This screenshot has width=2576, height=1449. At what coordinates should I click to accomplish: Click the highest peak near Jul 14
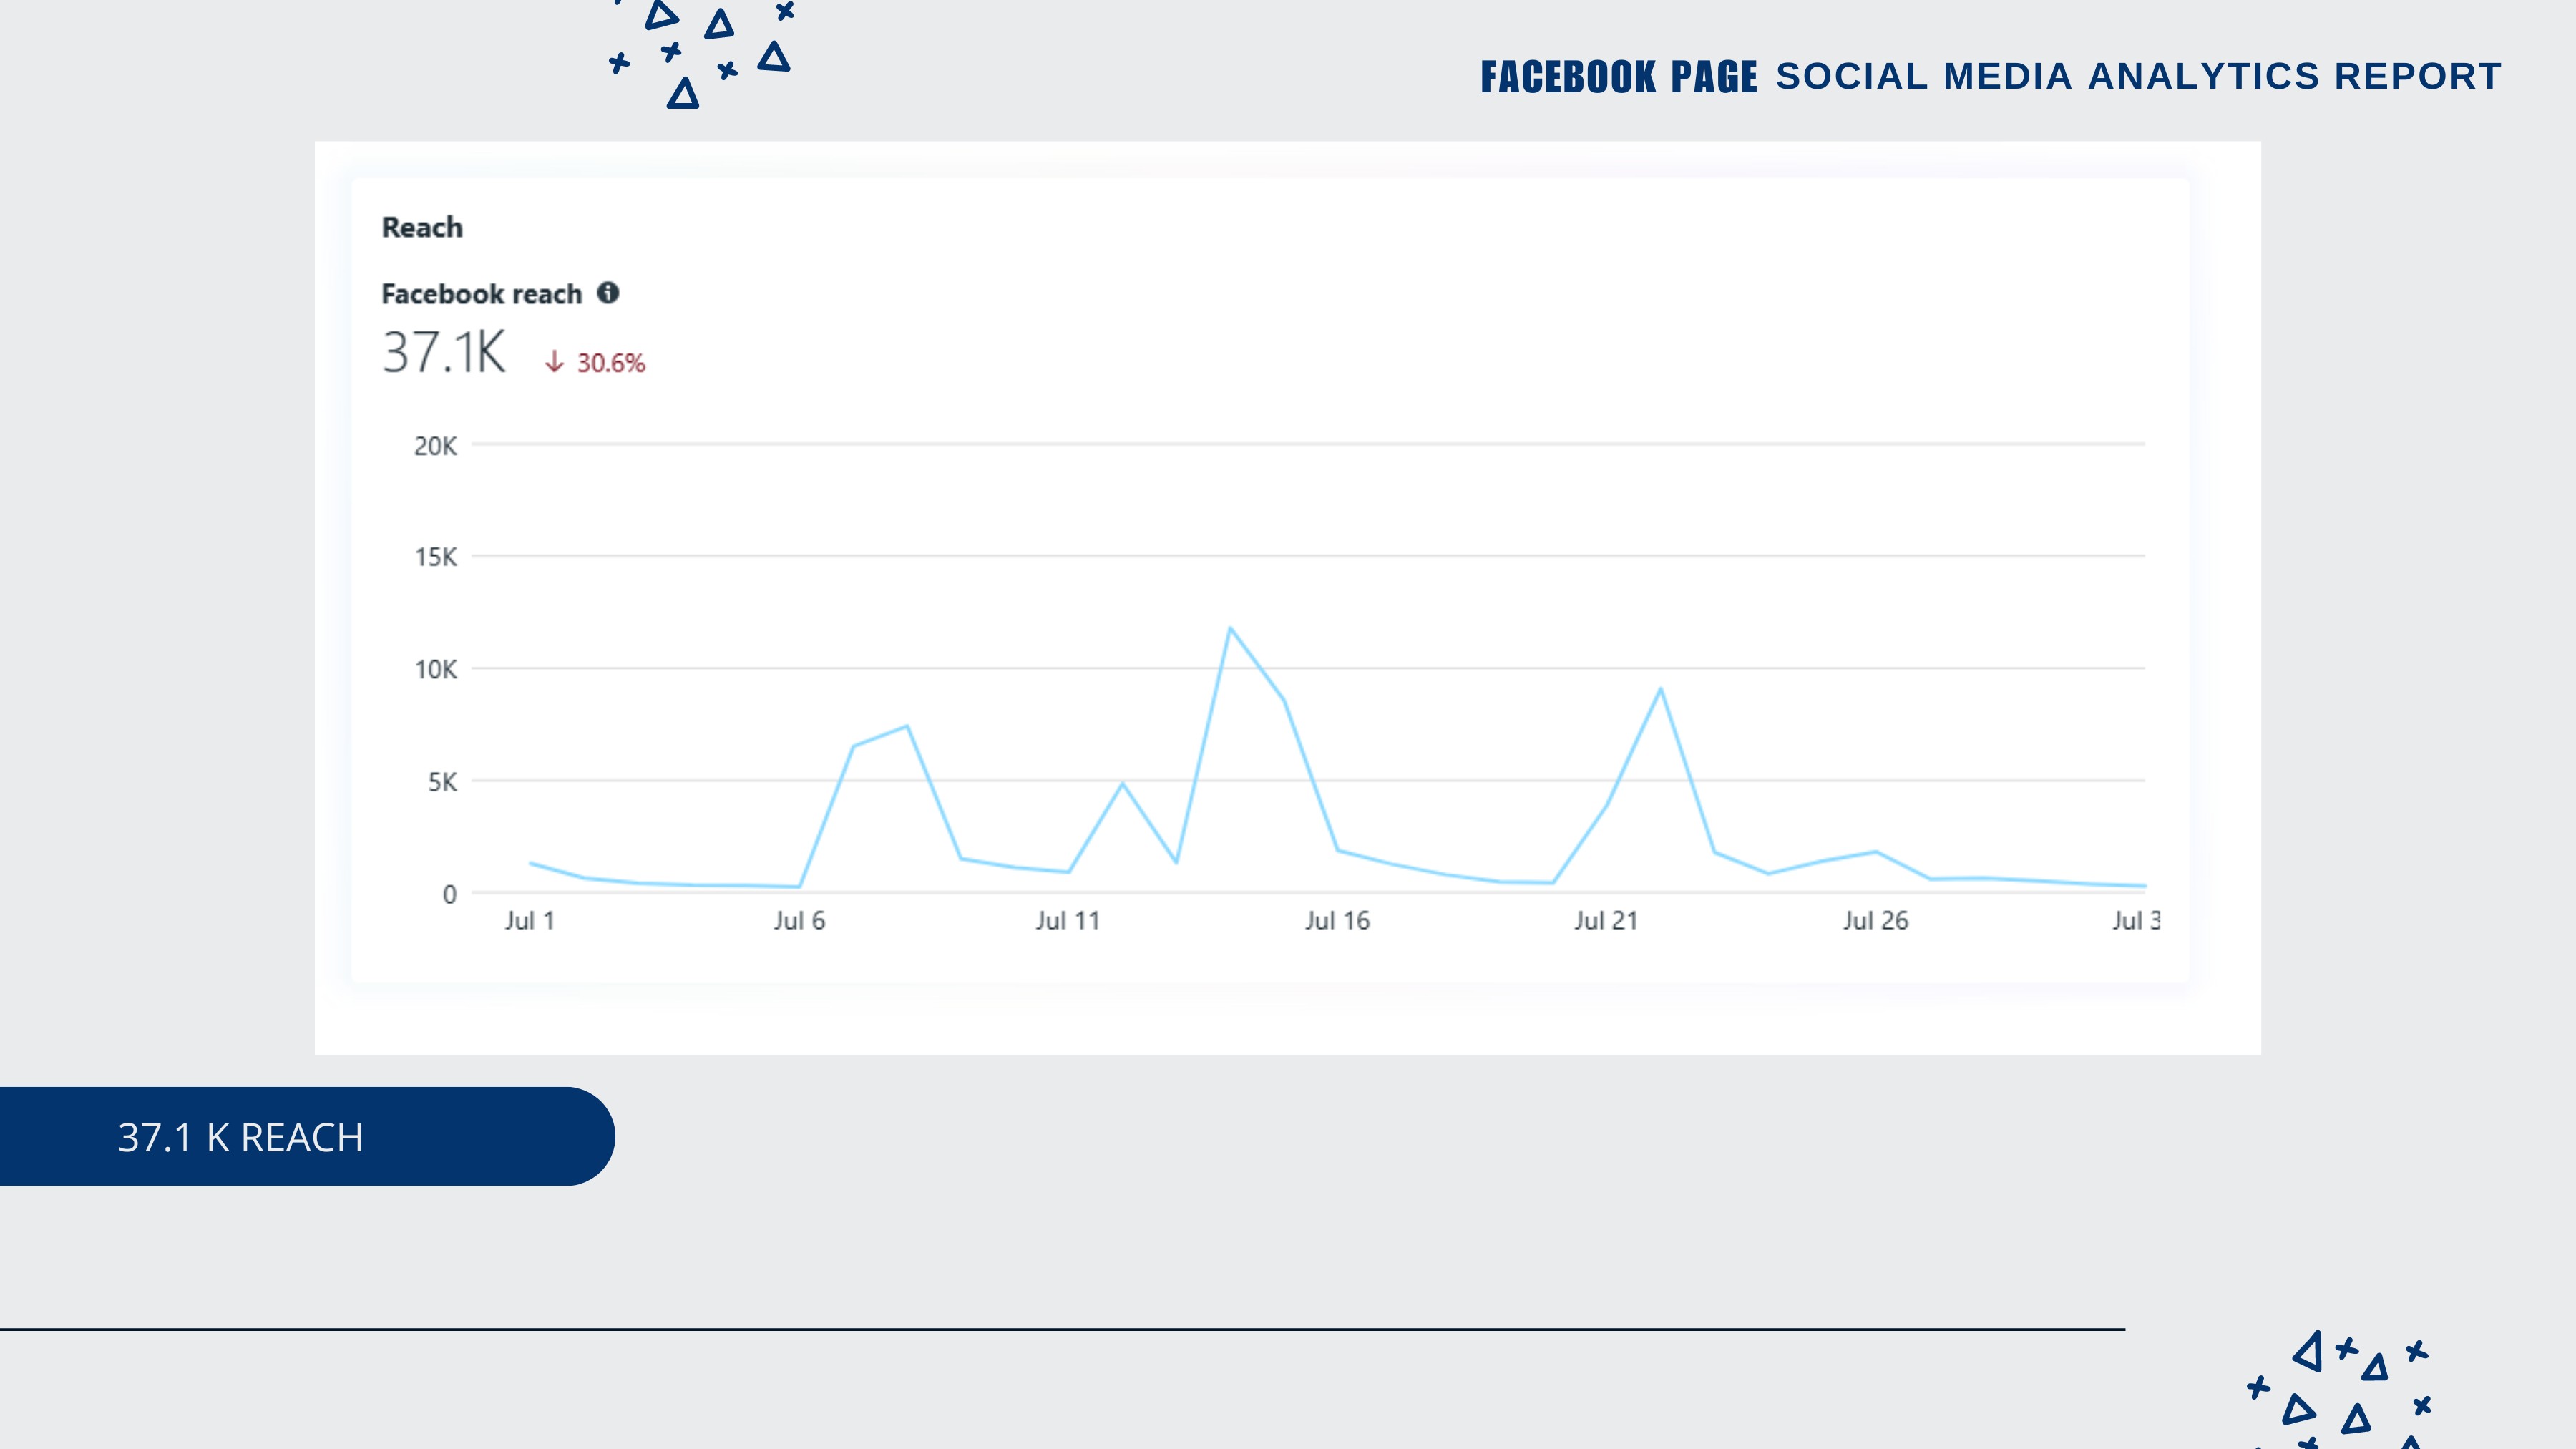click(1230, 628)
